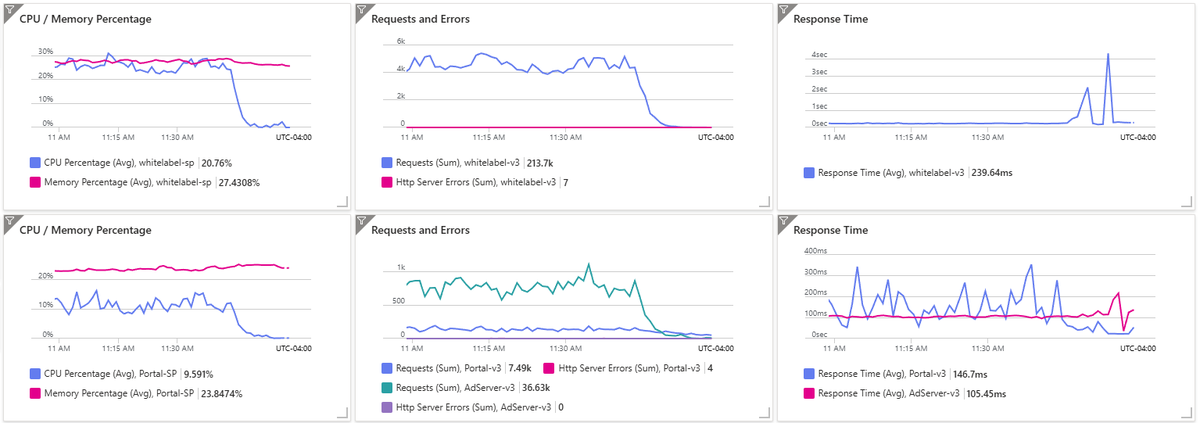Click the 400ms y-axis label
The image size is (1200, 423).
coord(817,251)
